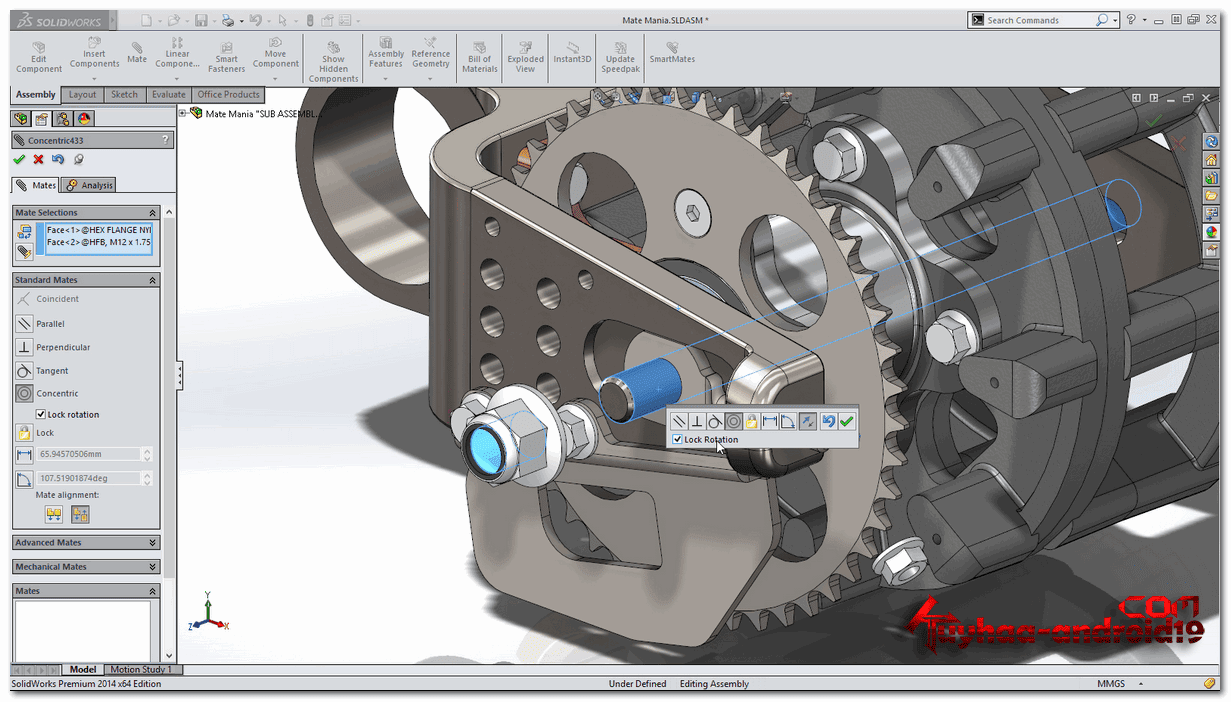Click the Bill of Materials icon
This screenshot has width=1231, height=702.
coord(480,57)
